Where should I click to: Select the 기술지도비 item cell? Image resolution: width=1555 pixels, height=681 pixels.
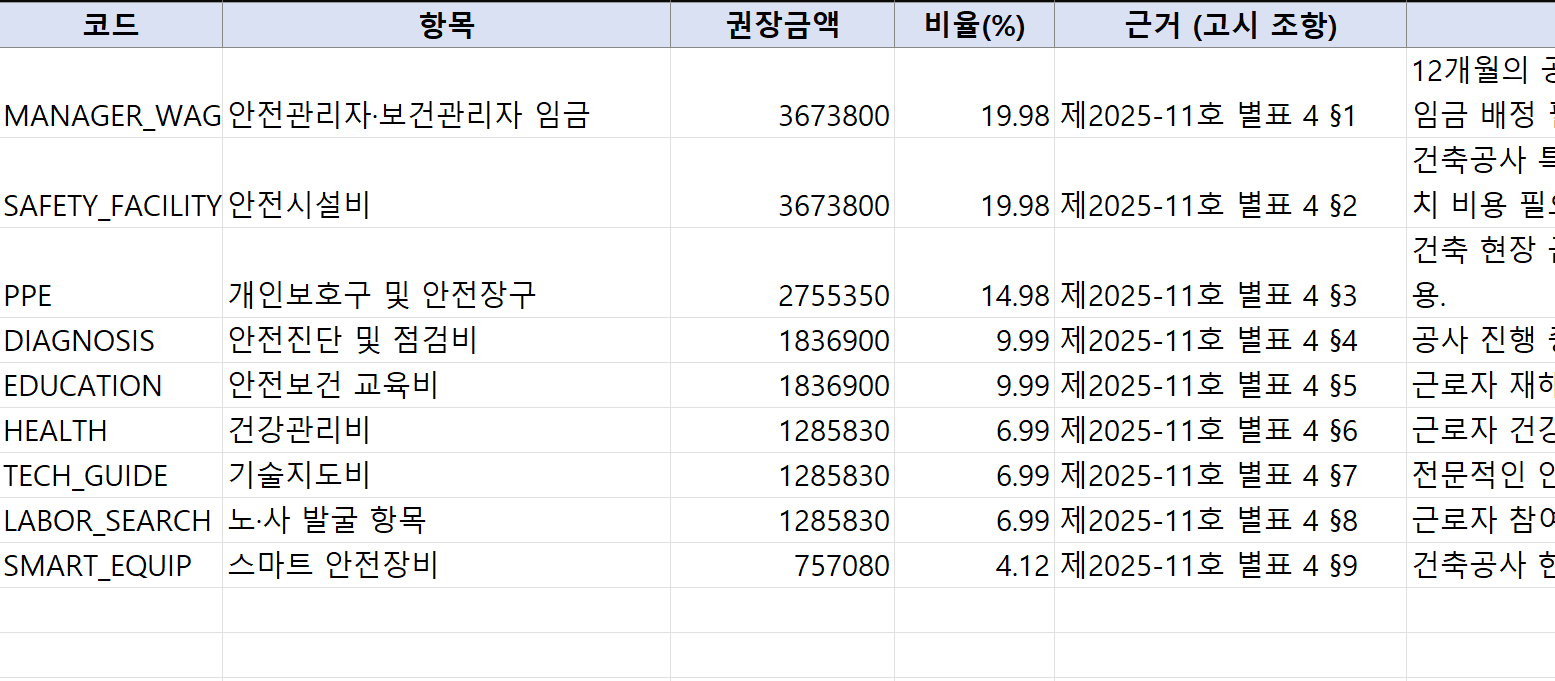[446, 475]
